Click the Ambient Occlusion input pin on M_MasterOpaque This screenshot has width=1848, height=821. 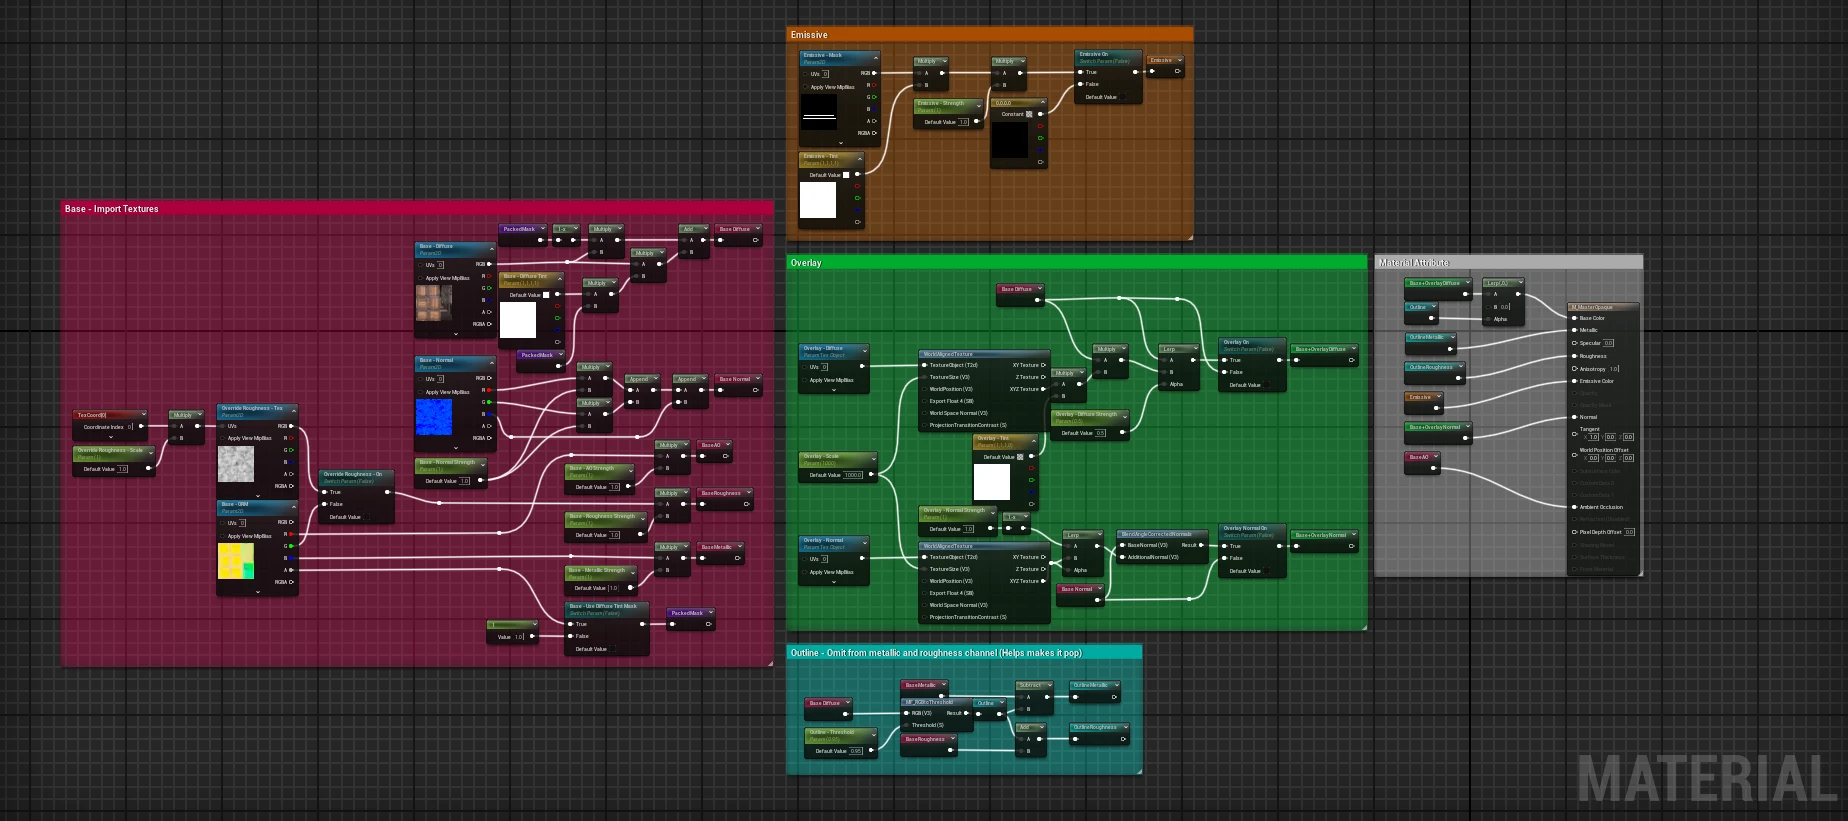click(1574, 507)
